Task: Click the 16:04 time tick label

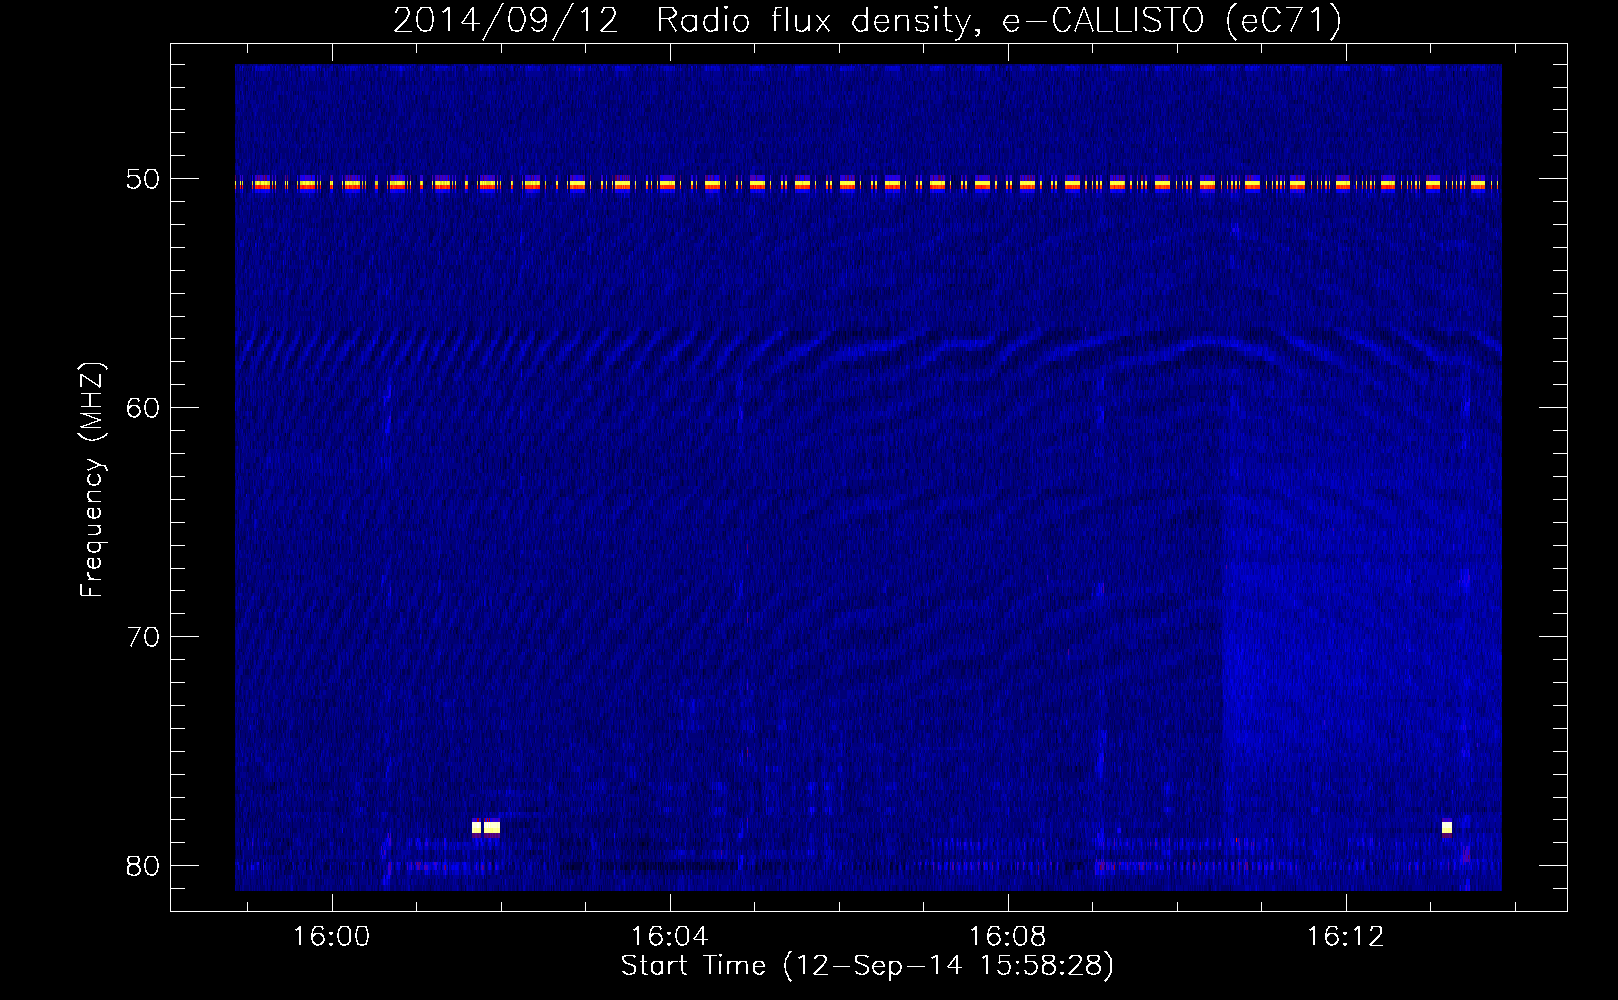Action: (669, 936)
